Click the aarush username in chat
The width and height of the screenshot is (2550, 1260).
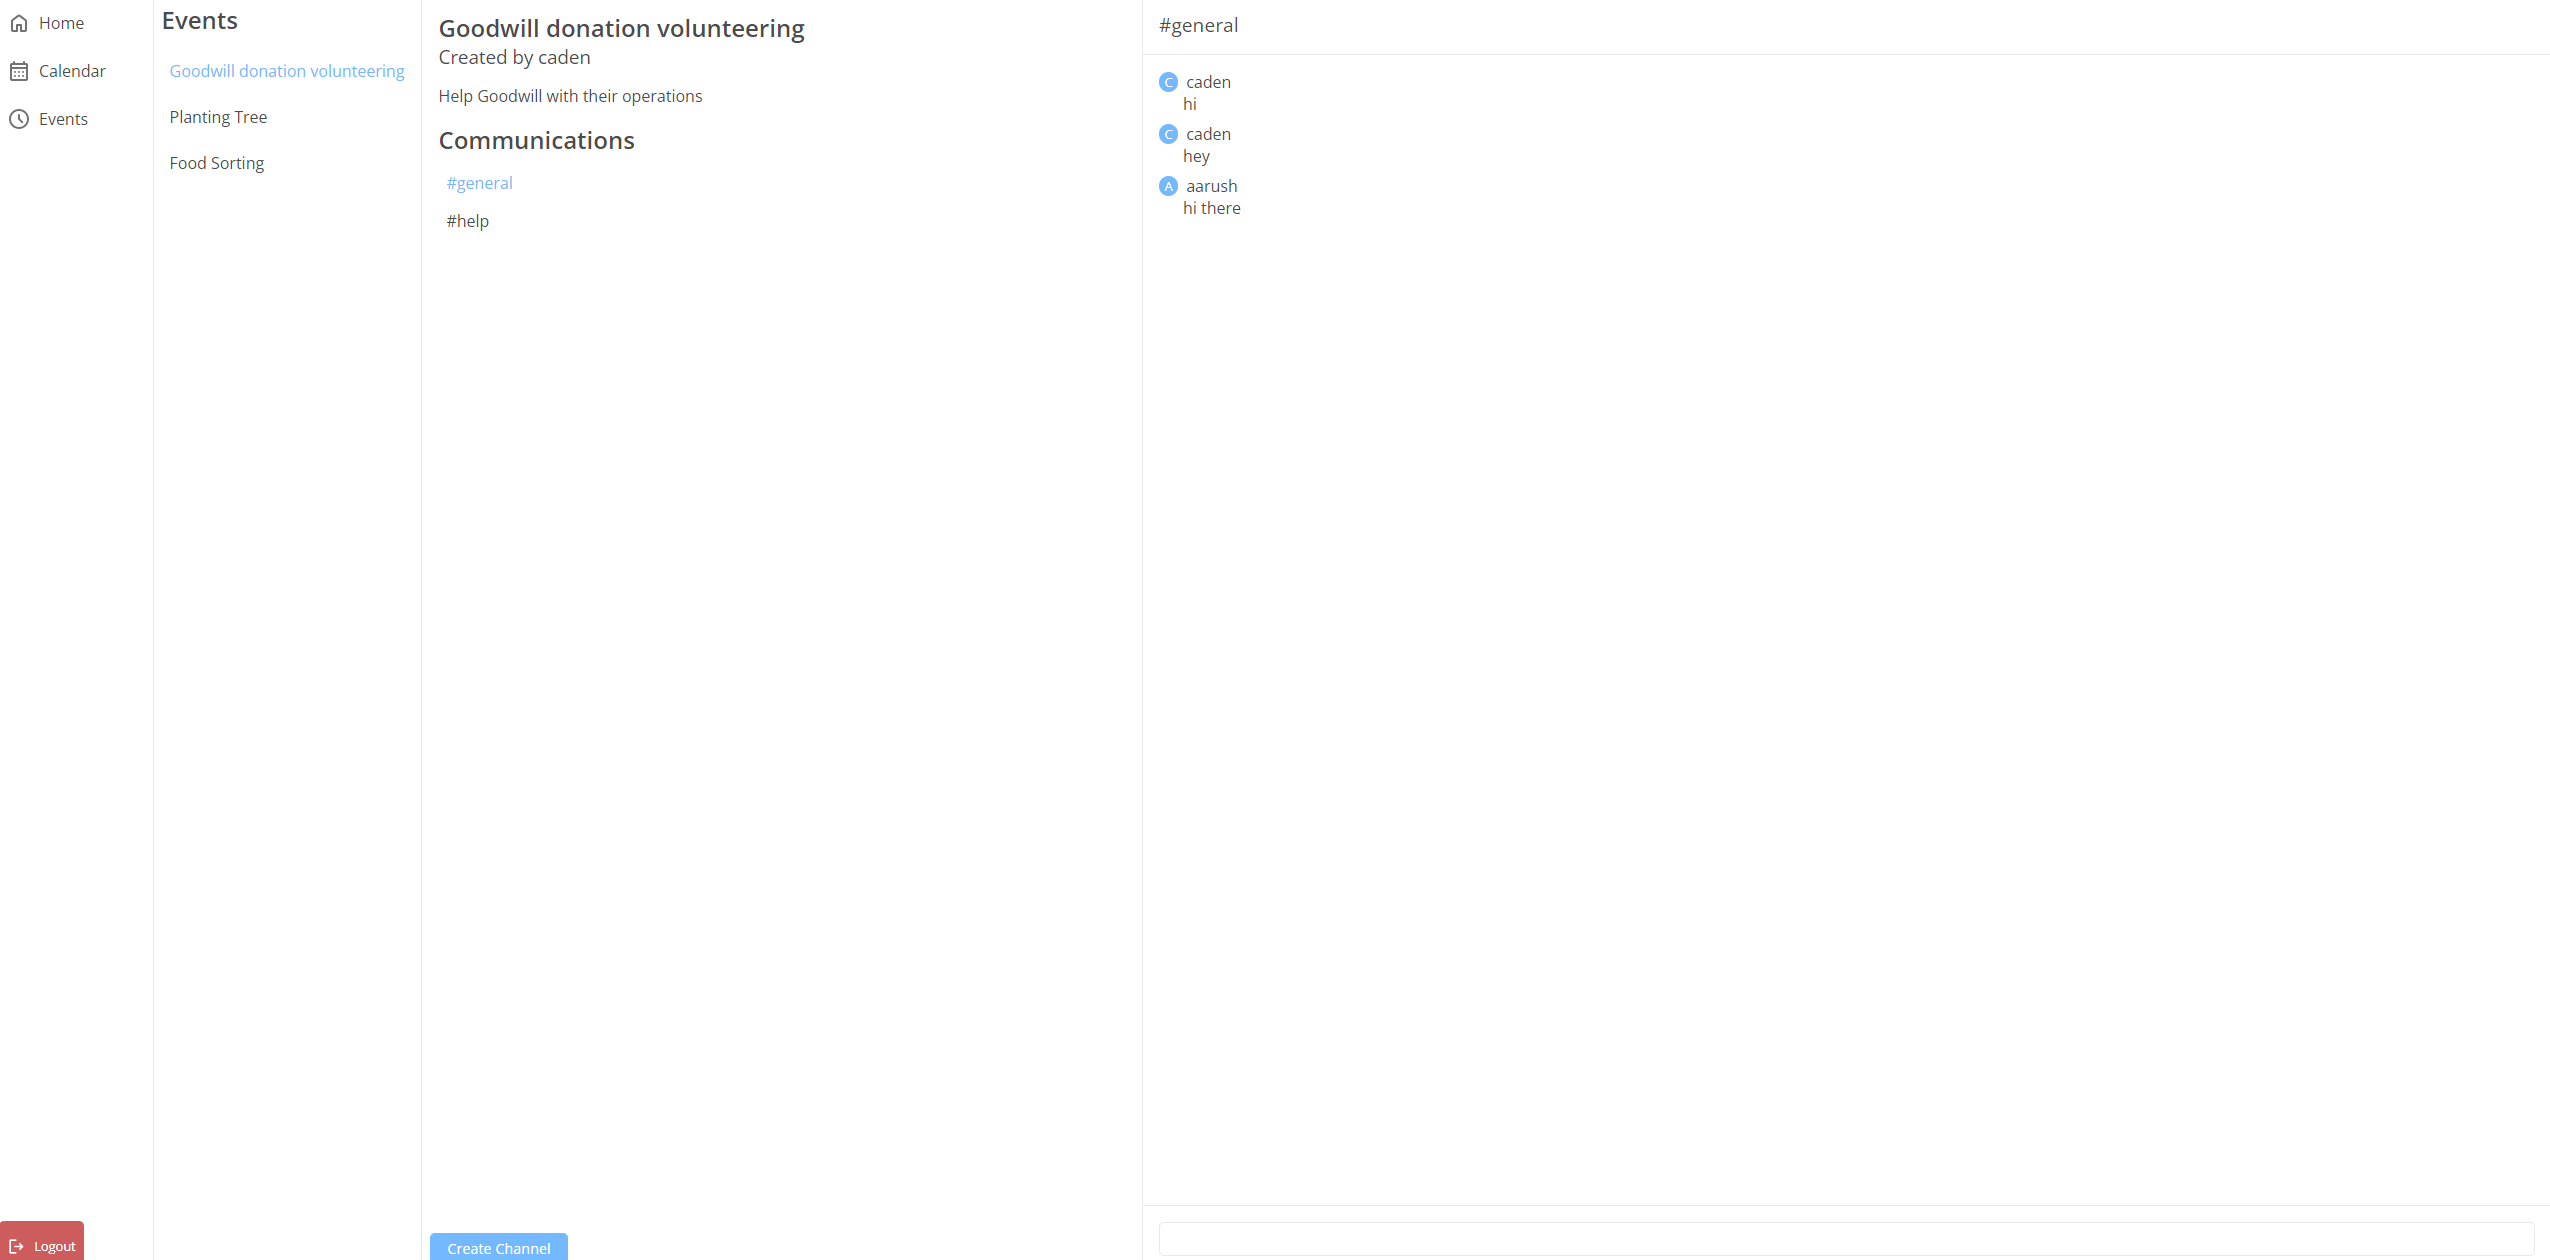point(1211,186)
